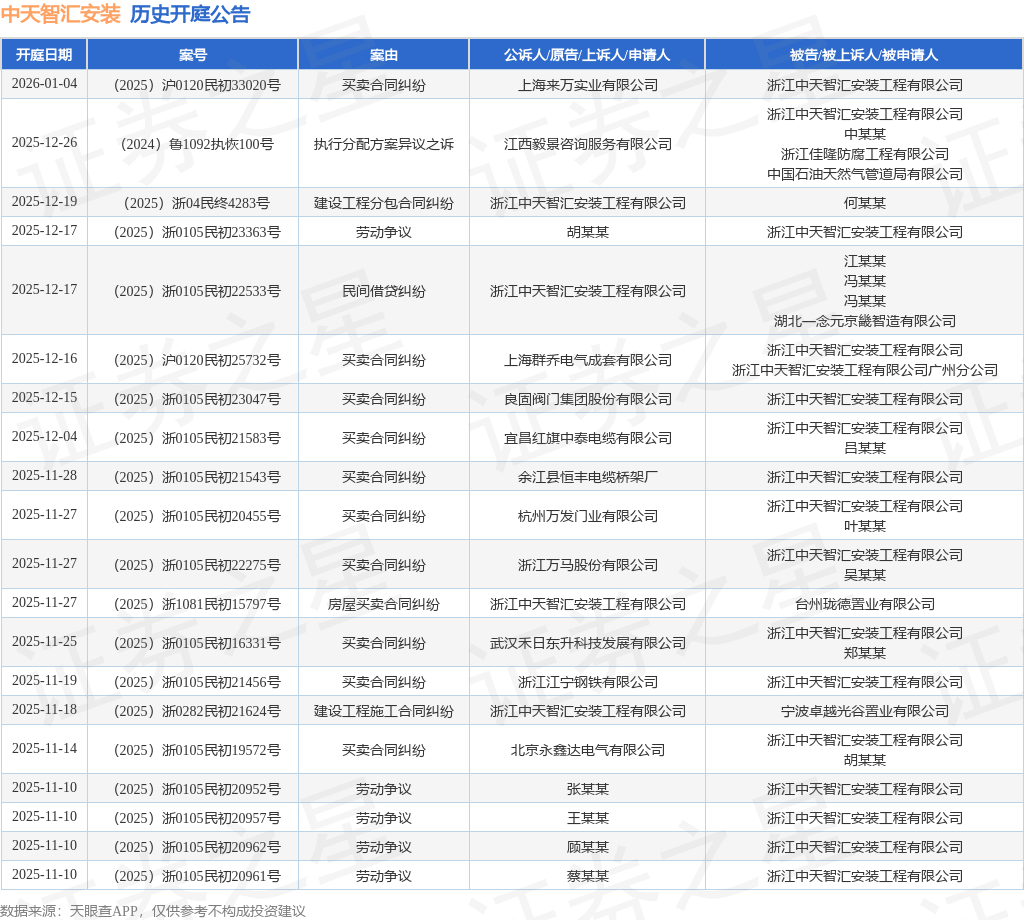Click the 被告/被上诉人/被申请人 column header
The width and height of the screenshot is (1024, 920).
coord(864,55)
